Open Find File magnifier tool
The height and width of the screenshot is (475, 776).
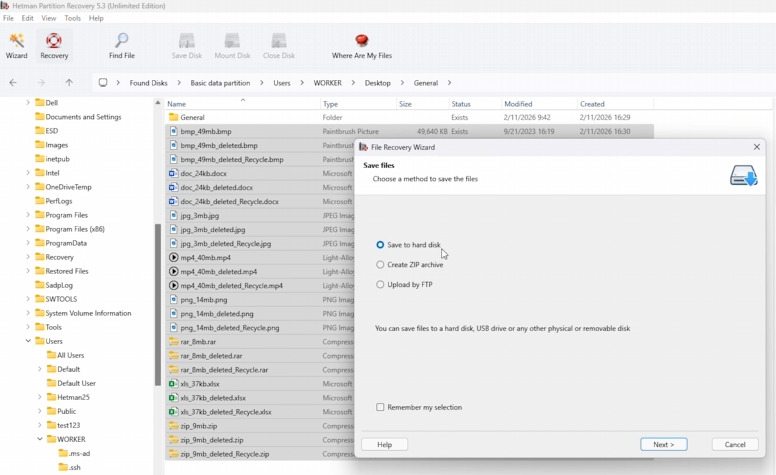pyautogui.click(x=122, y=46)
